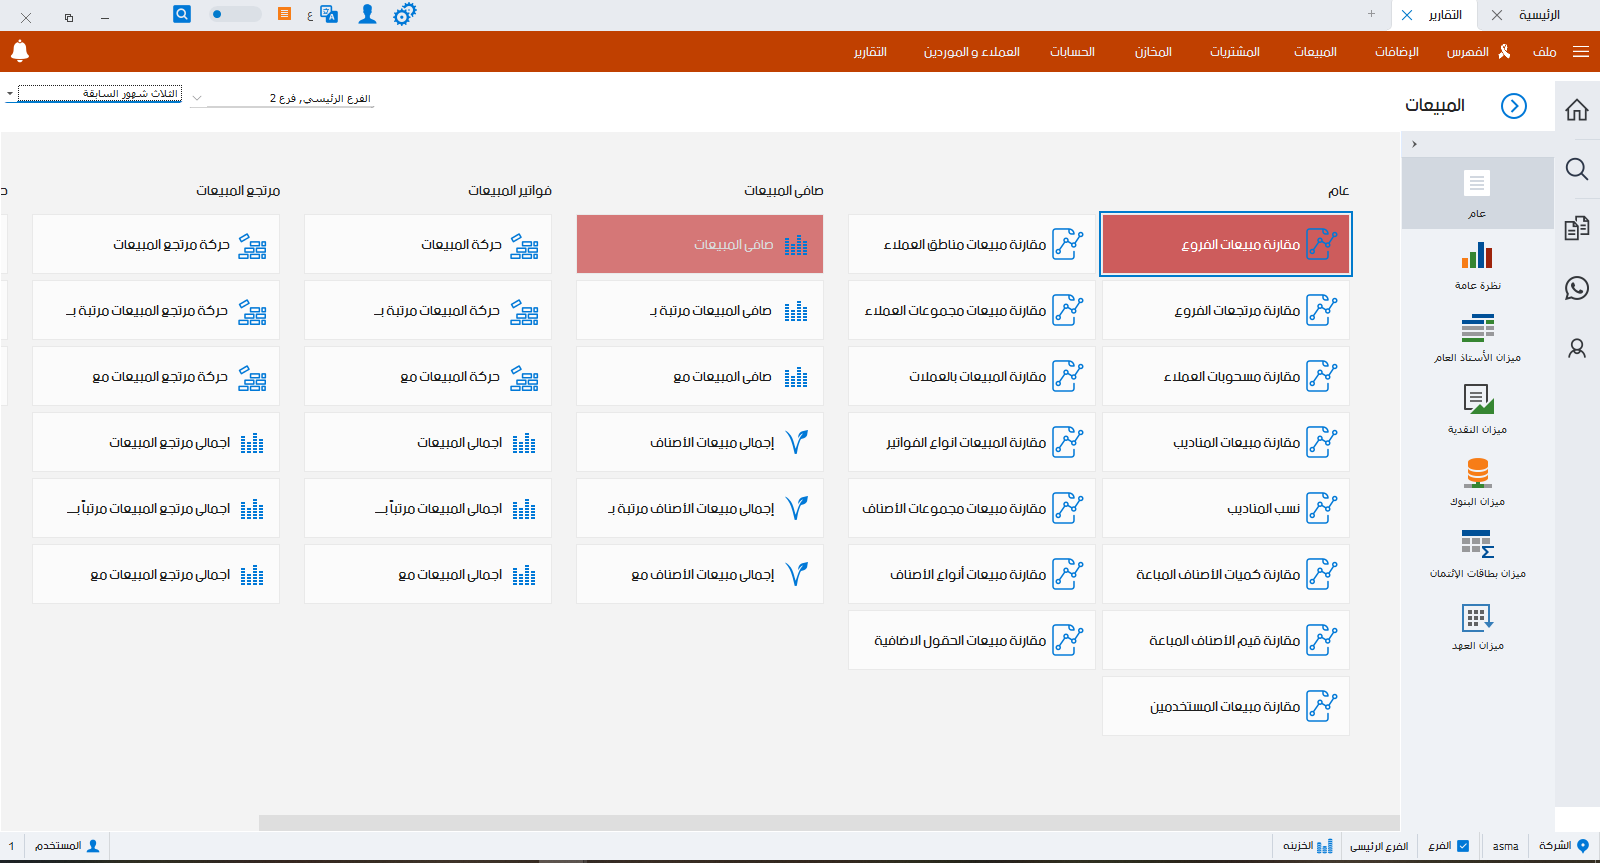The image size is (1600, 863).
Task: Open مقارنة مبيعات المستخدمين report
Action: click(1226, 706)
